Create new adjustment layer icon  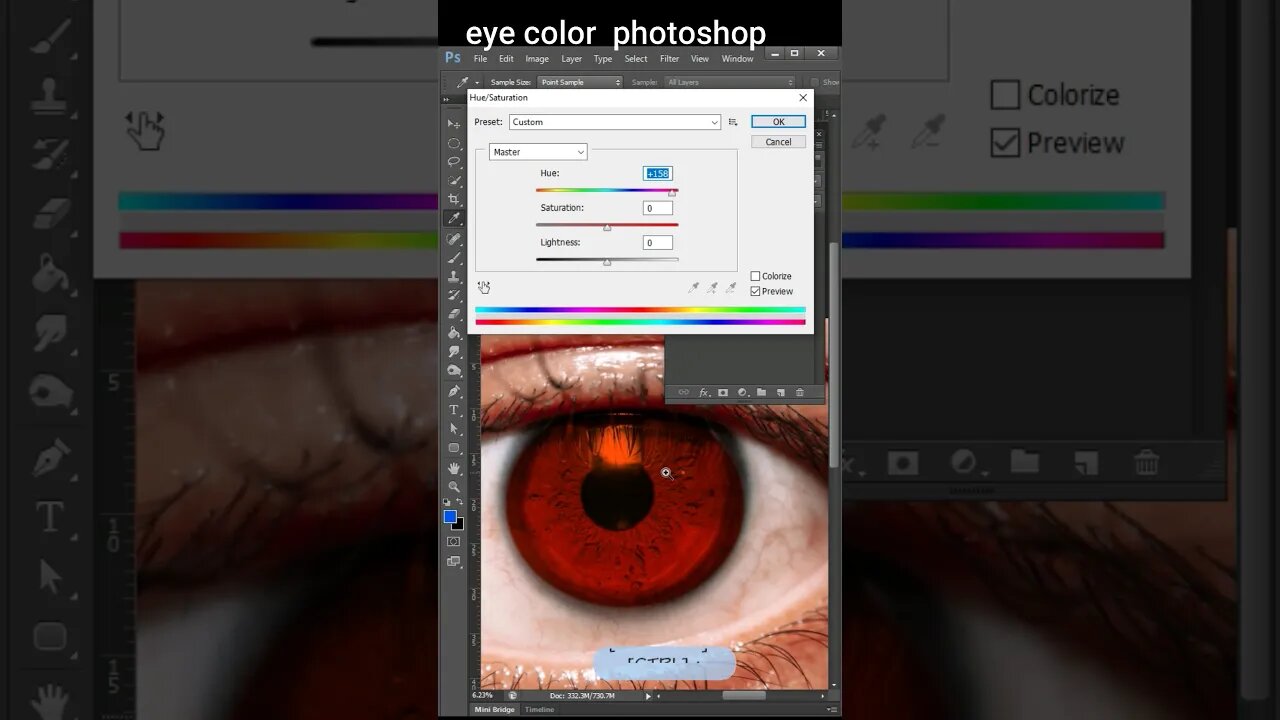743,393
